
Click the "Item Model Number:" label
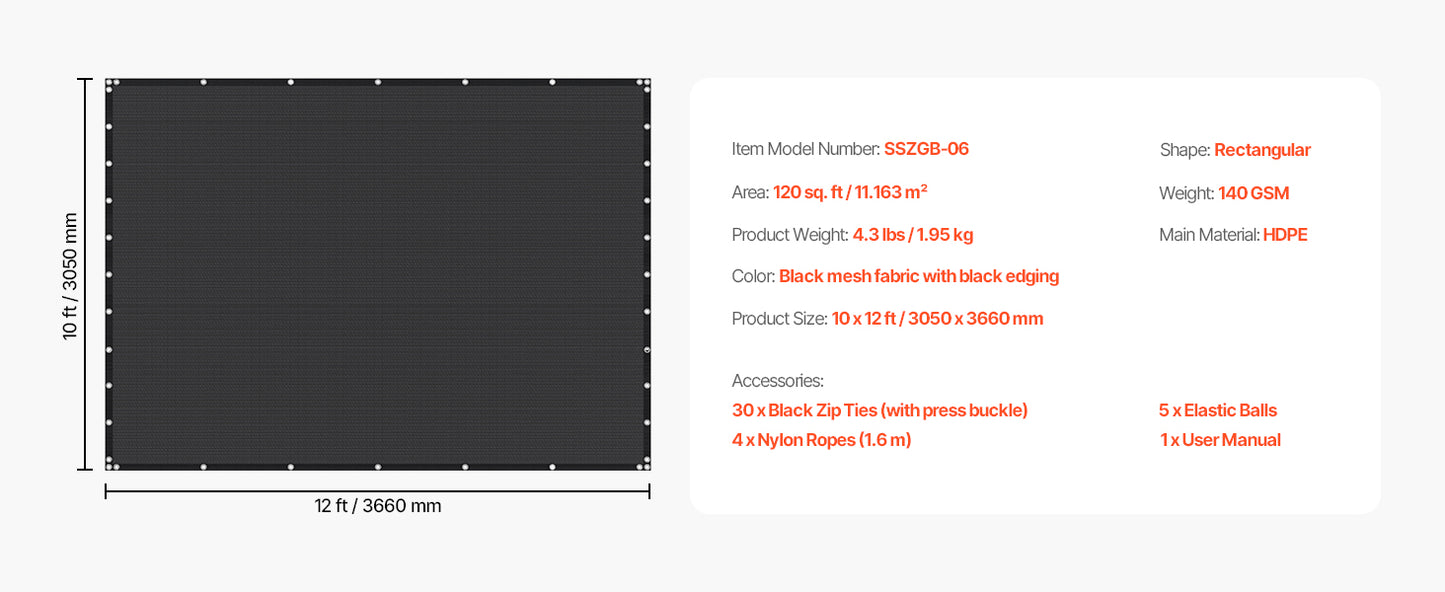tap(805, 149)
